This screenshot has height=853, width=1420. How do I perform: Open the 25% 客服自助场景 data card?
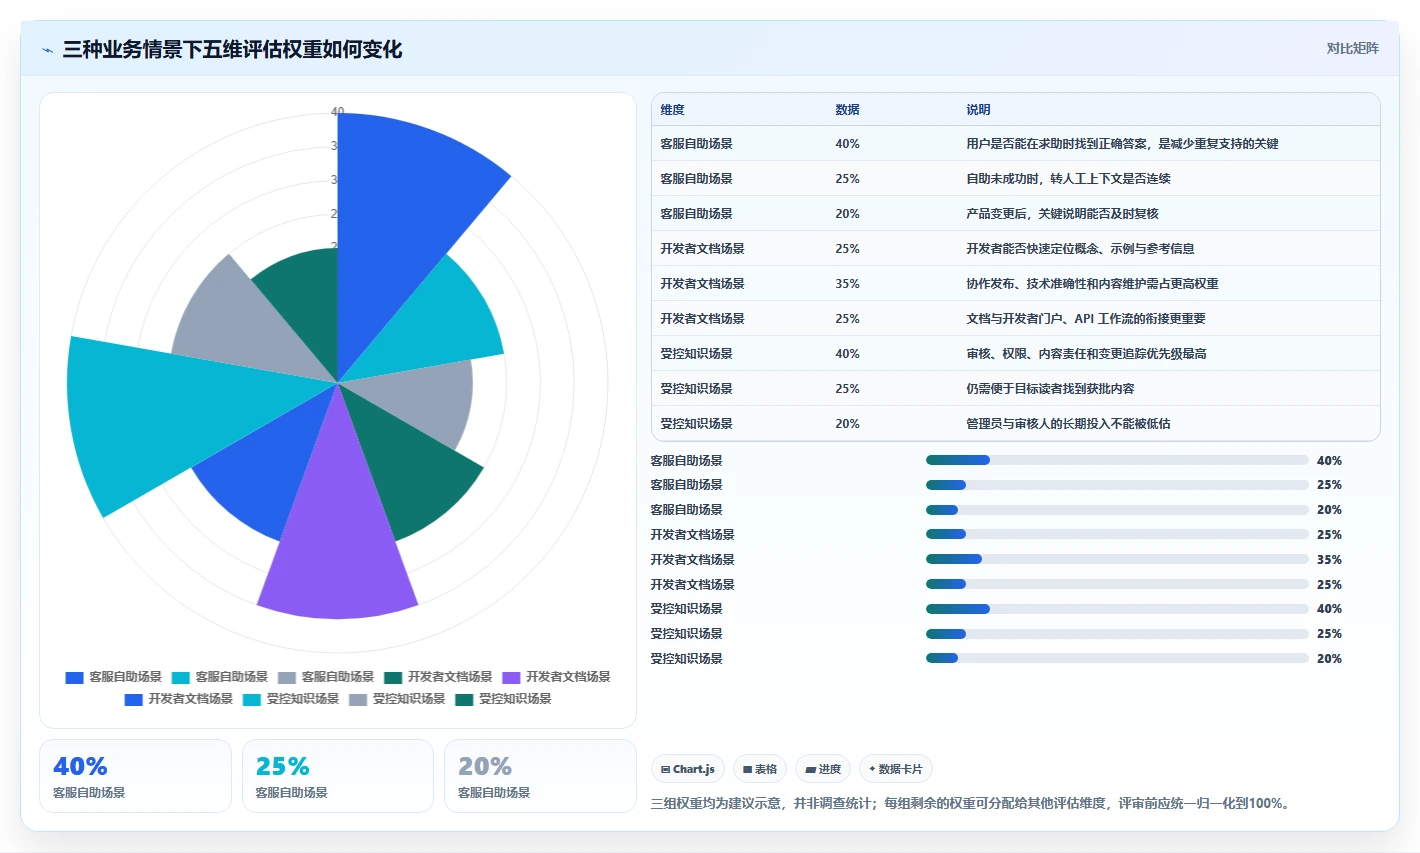[338, 776]
